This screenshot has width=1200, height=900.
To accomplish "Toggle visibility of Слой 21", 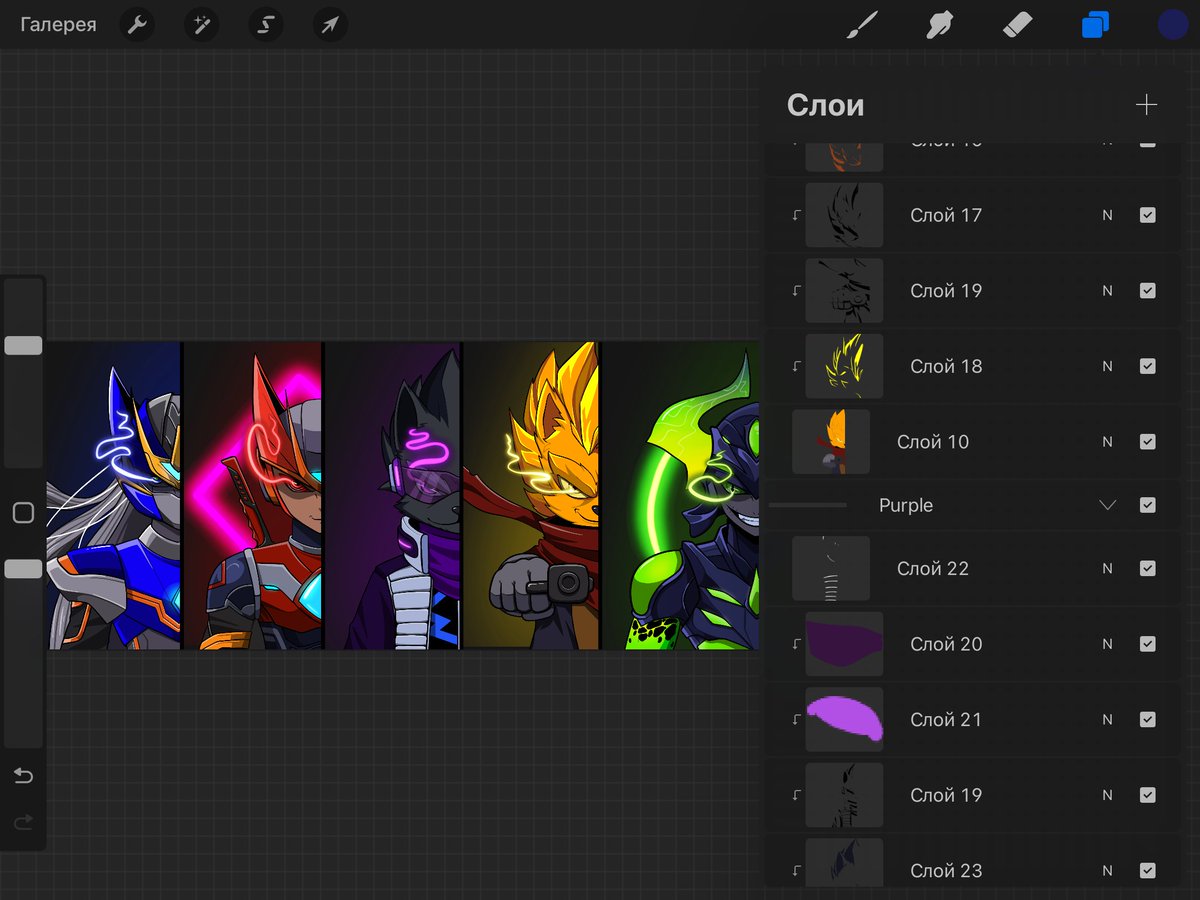I will [x=1147, y=719].
